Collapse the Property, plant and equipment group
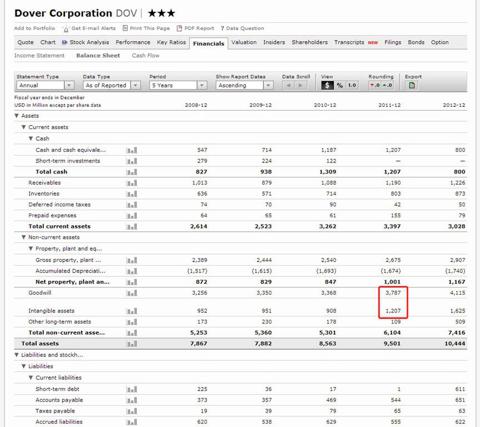Viewport: 480px width, 427px height. pos(31,248)
